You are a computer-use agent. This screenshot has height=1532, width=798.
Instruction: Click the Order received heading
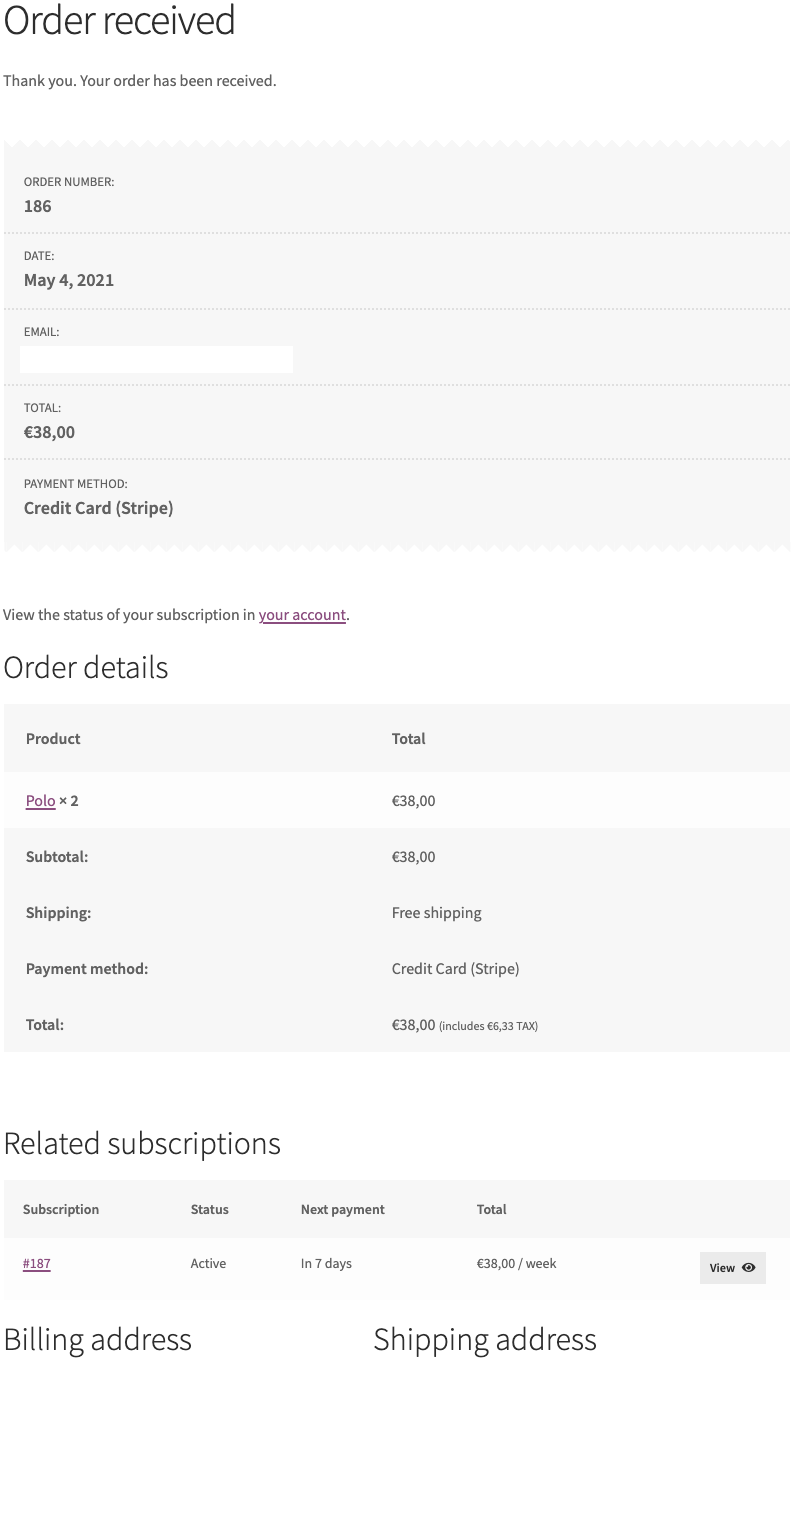click(x=120, y=22)
